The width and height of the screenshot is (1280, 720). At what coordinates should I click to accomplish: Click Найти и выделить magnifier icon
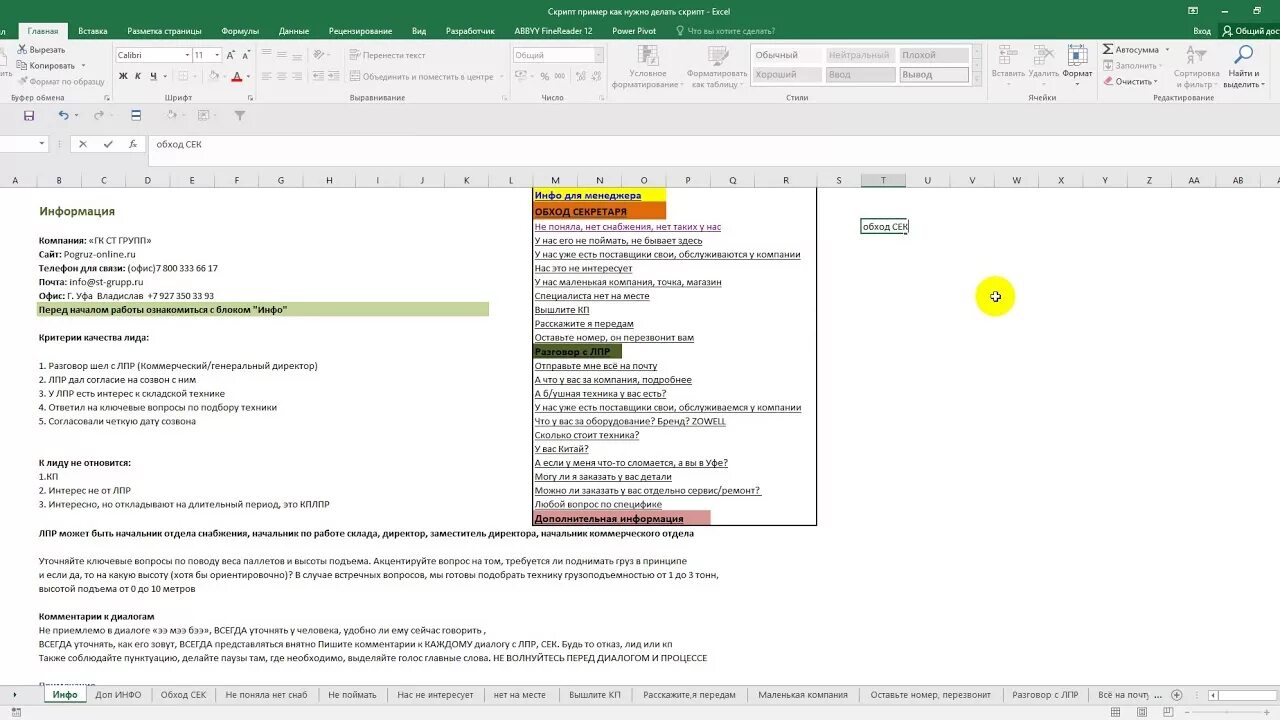click(1243, 55)
